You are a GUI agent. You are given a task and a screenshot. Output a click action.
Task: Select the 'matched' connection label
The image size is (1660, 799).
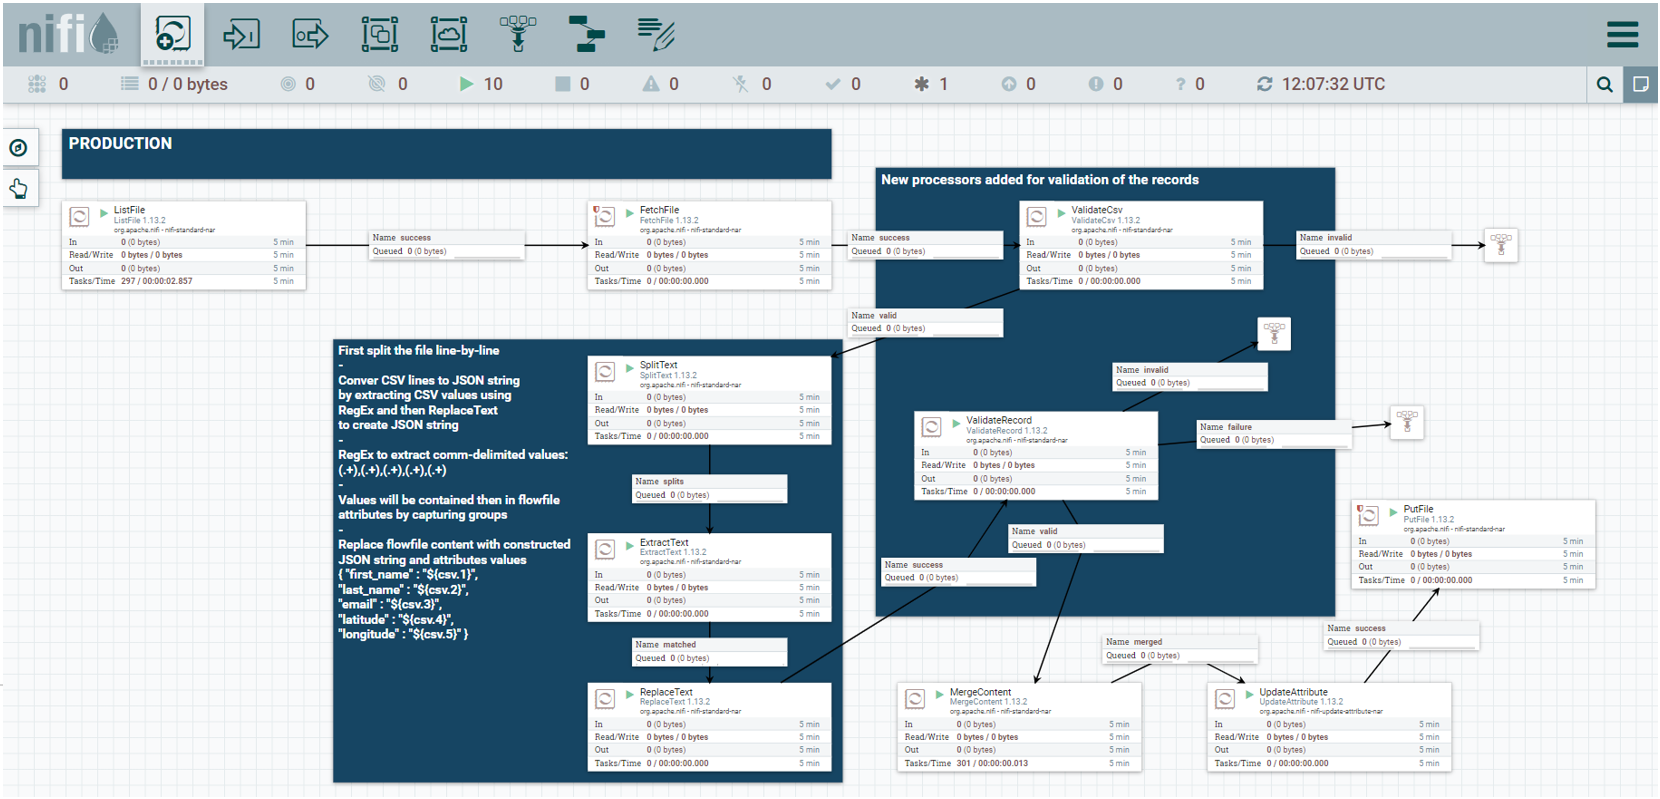(710, 651)
